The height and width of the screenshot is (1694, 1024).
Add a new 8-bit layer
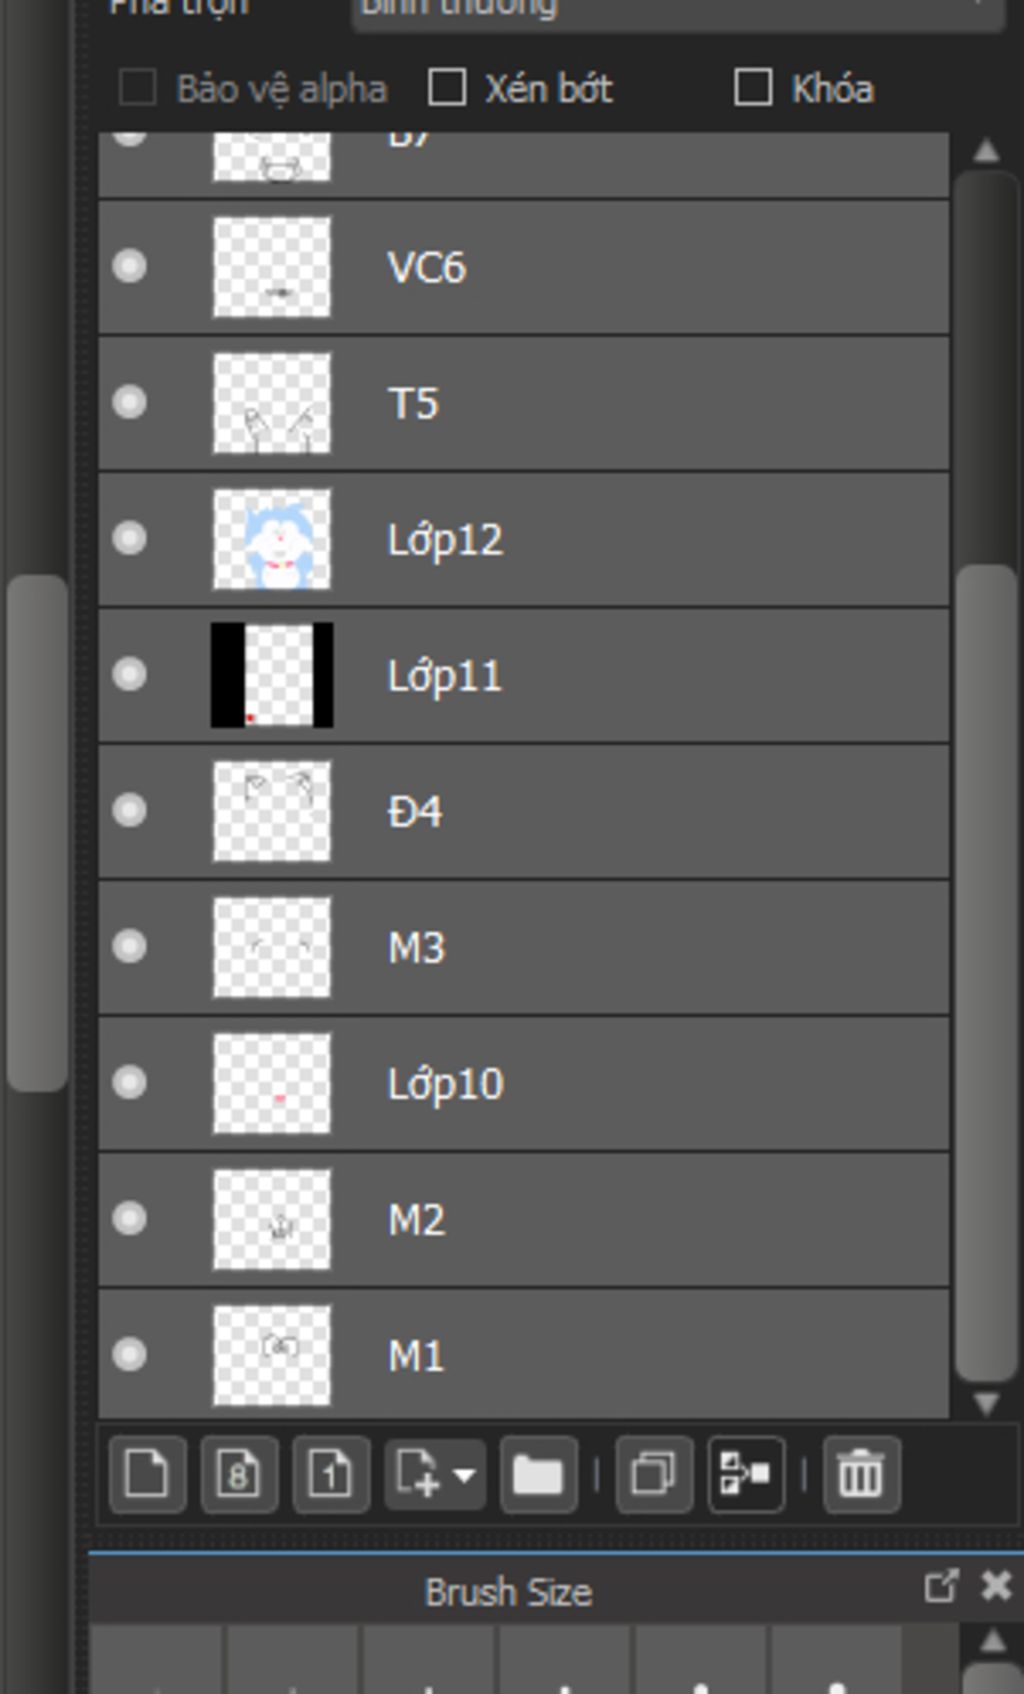239,1474
